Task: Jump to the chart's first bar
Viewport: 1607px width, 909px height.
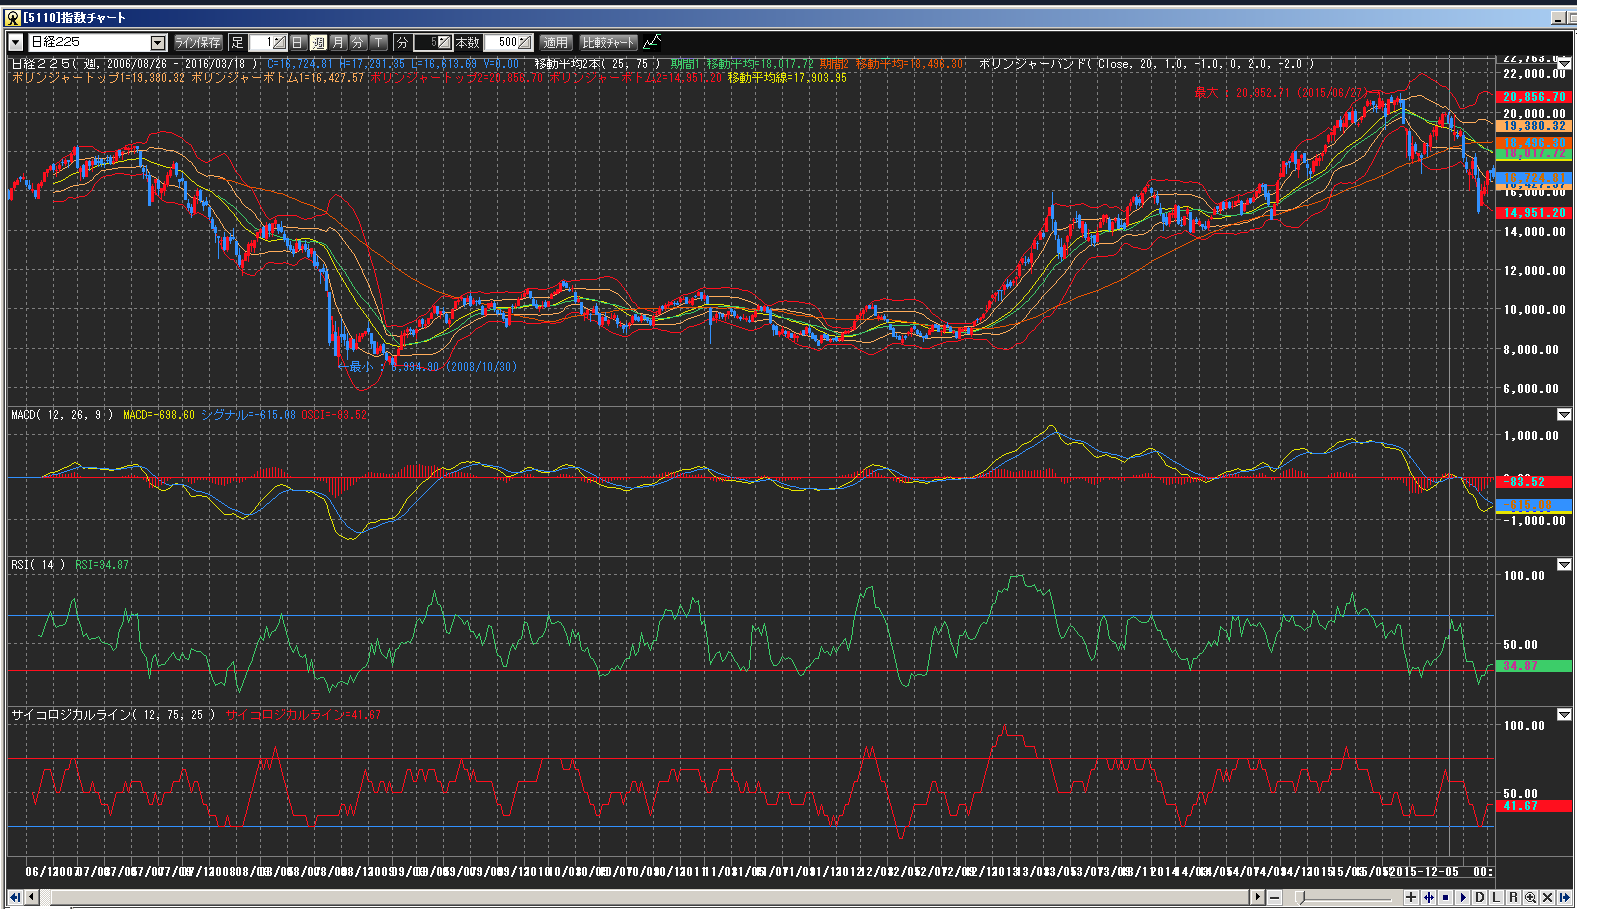Action: pyautogui.click(x=15, y=897)
